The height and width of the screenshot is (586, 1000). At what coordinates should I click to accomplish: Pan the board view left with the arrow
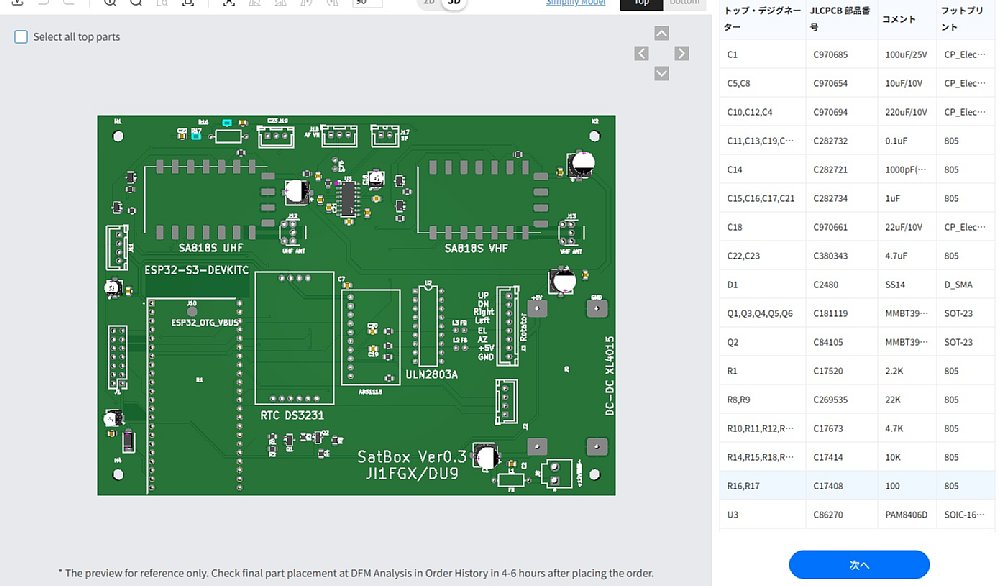click(642, 54)
